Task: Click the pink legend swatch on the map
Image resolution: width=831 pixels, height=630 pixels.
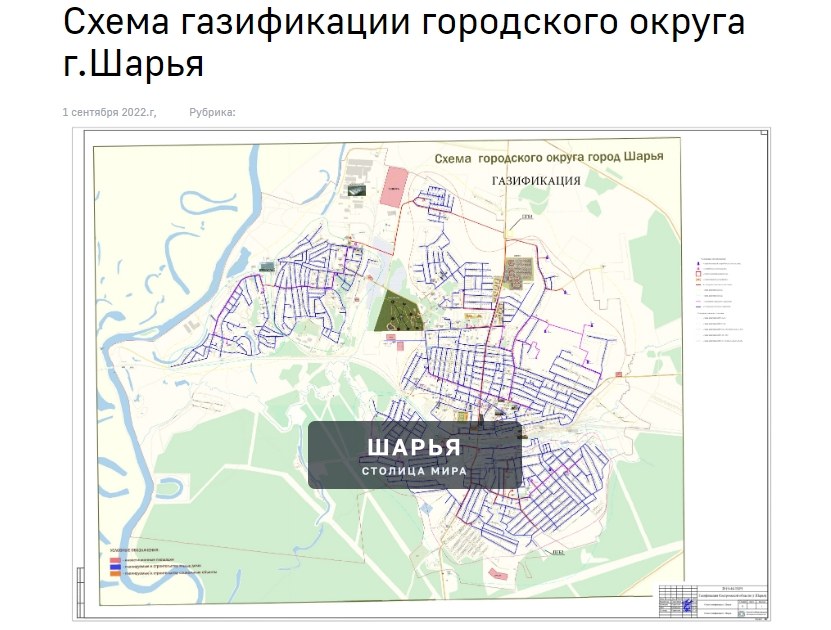Action: tap(115, 560)
